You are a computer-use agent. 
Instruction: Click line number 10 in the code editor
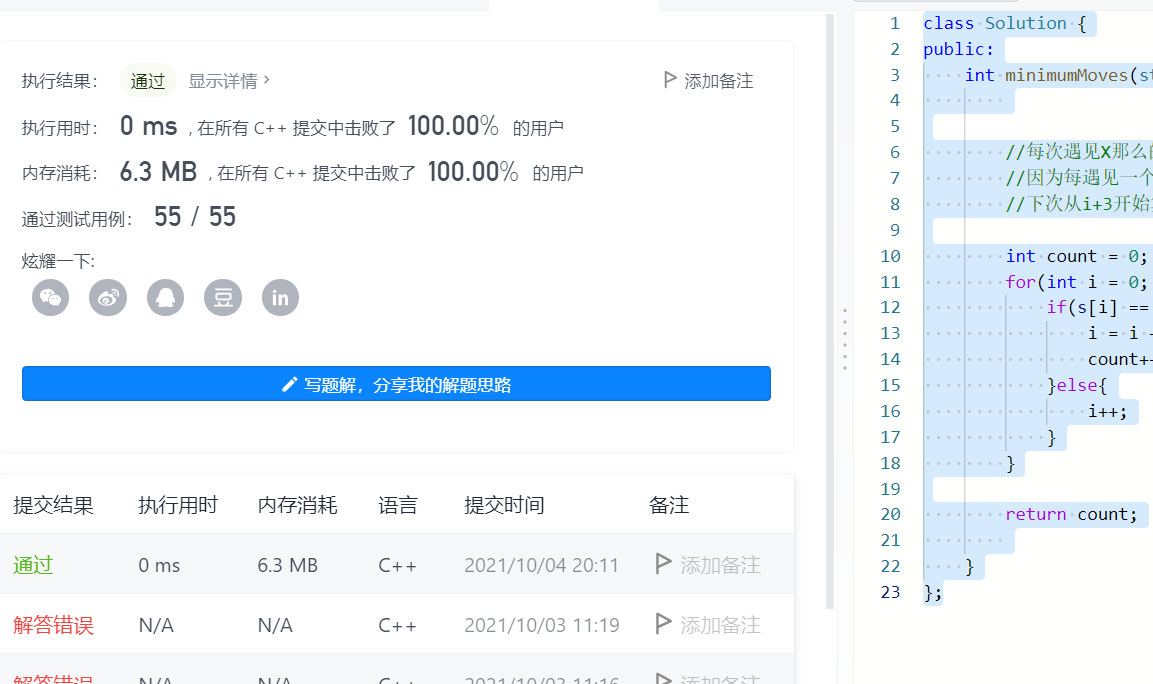[x=890, y=255]
